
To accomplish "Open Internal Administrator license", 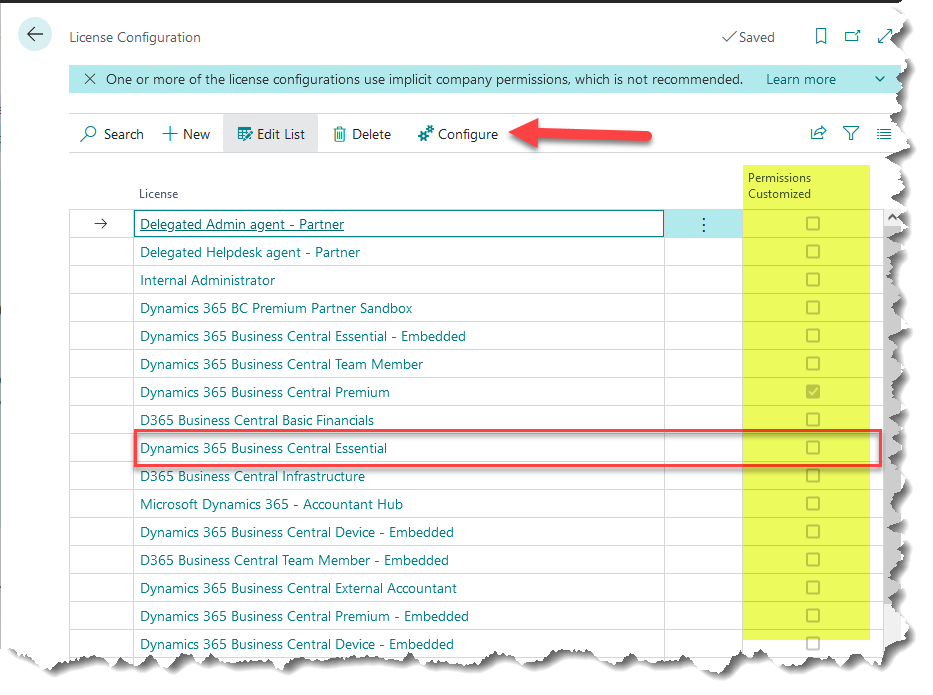I will tap(207, 280).
